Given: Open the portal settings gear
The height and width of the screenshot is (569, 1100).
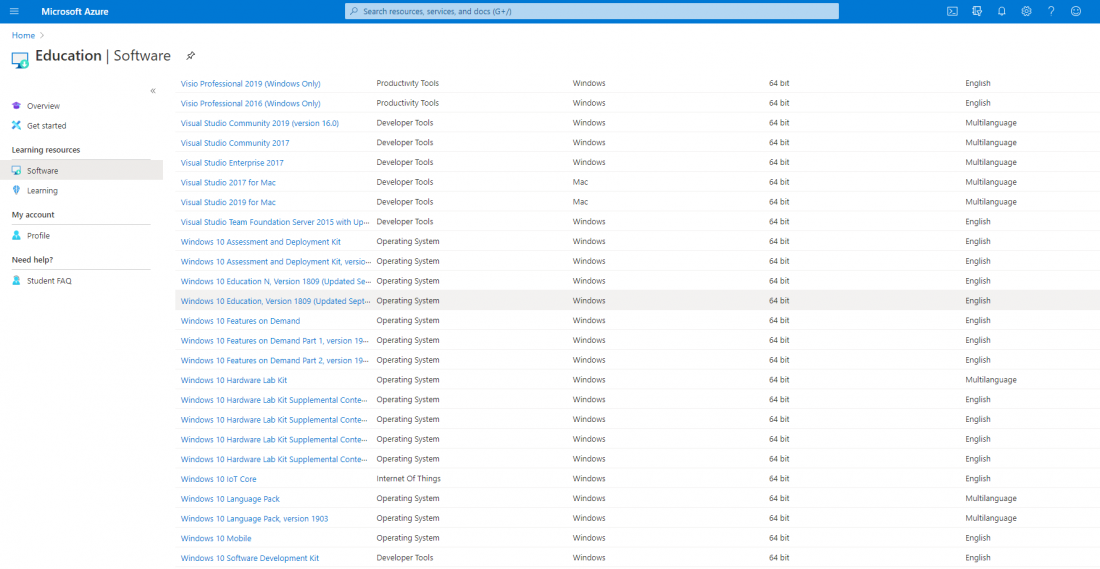Looking at the screenshot, I should (1026, 11).
